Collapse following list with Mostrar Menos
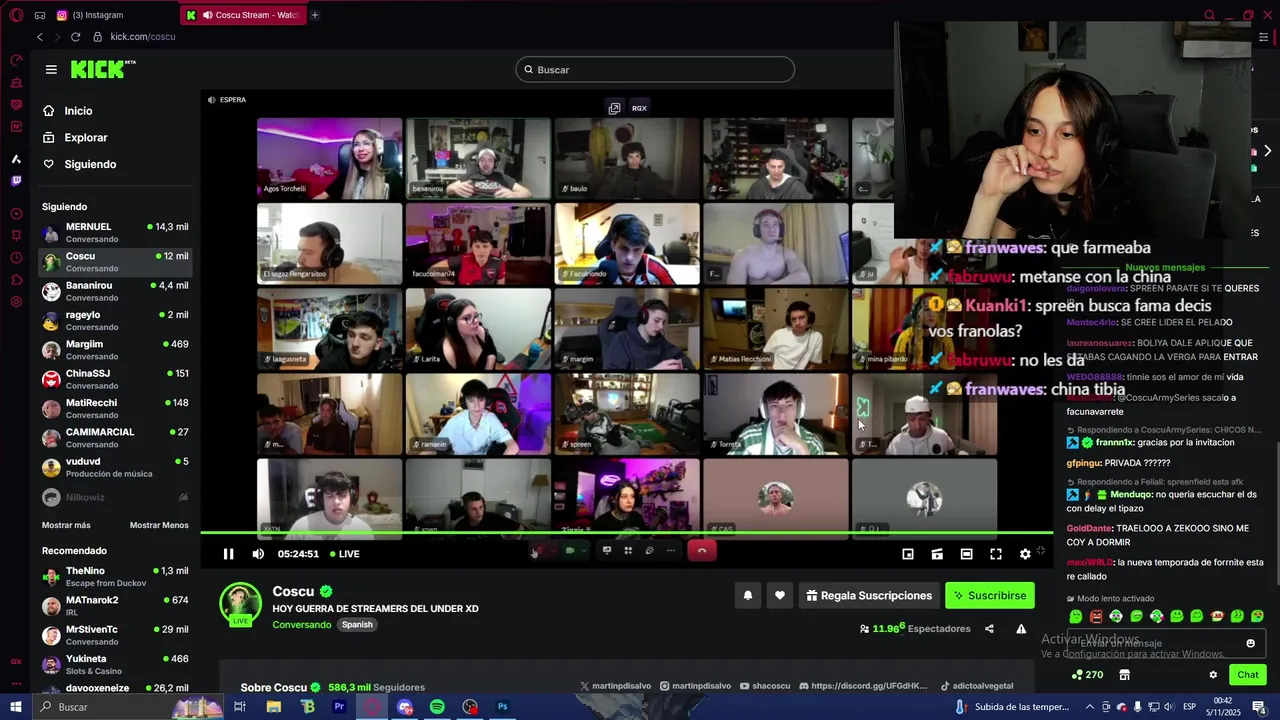Image resolution: width=1280 pixels, height=720 pixels. [x=159, y=525]
